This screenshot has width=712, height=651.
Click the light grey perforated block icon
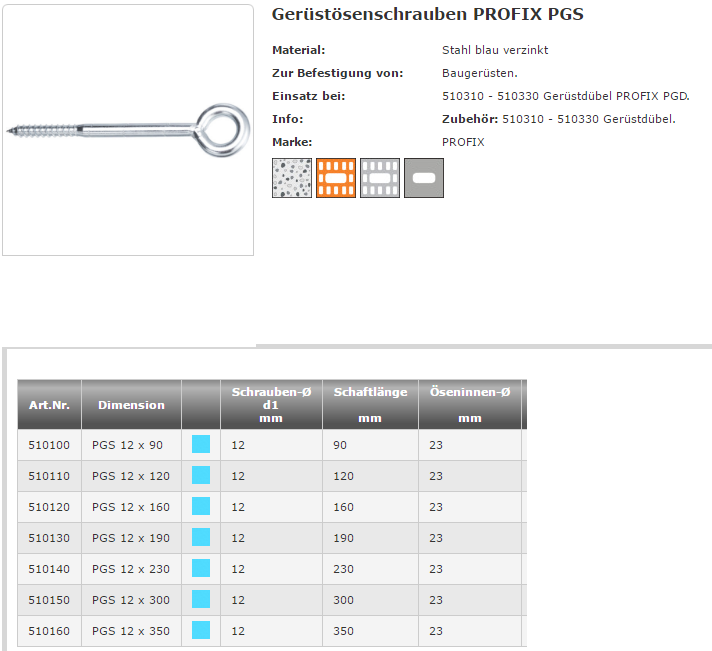coord(380,178)
